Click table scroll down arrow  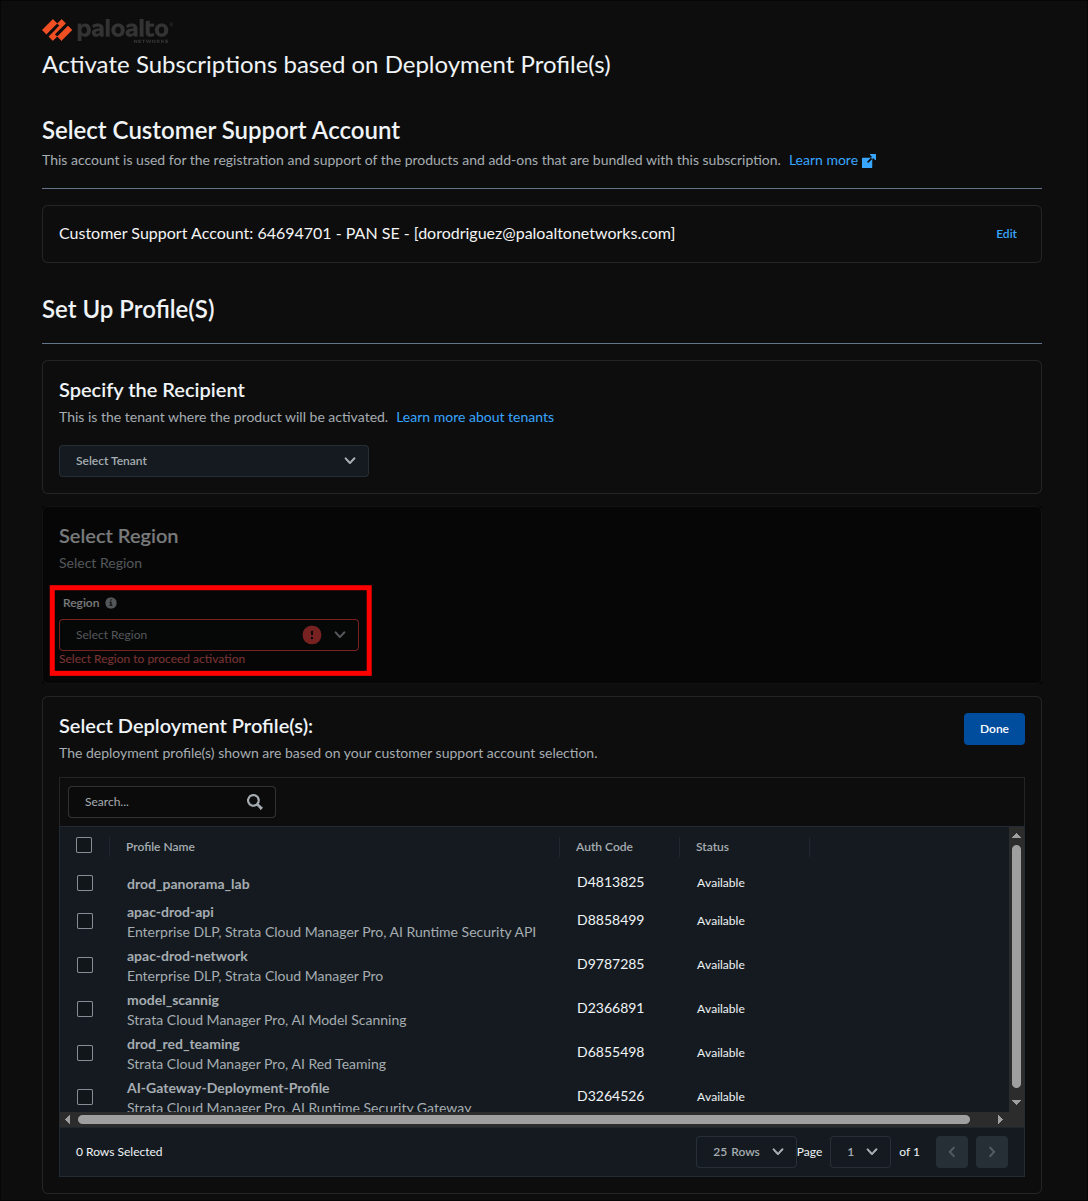pyautogui.click(x=1016, y=1102)
